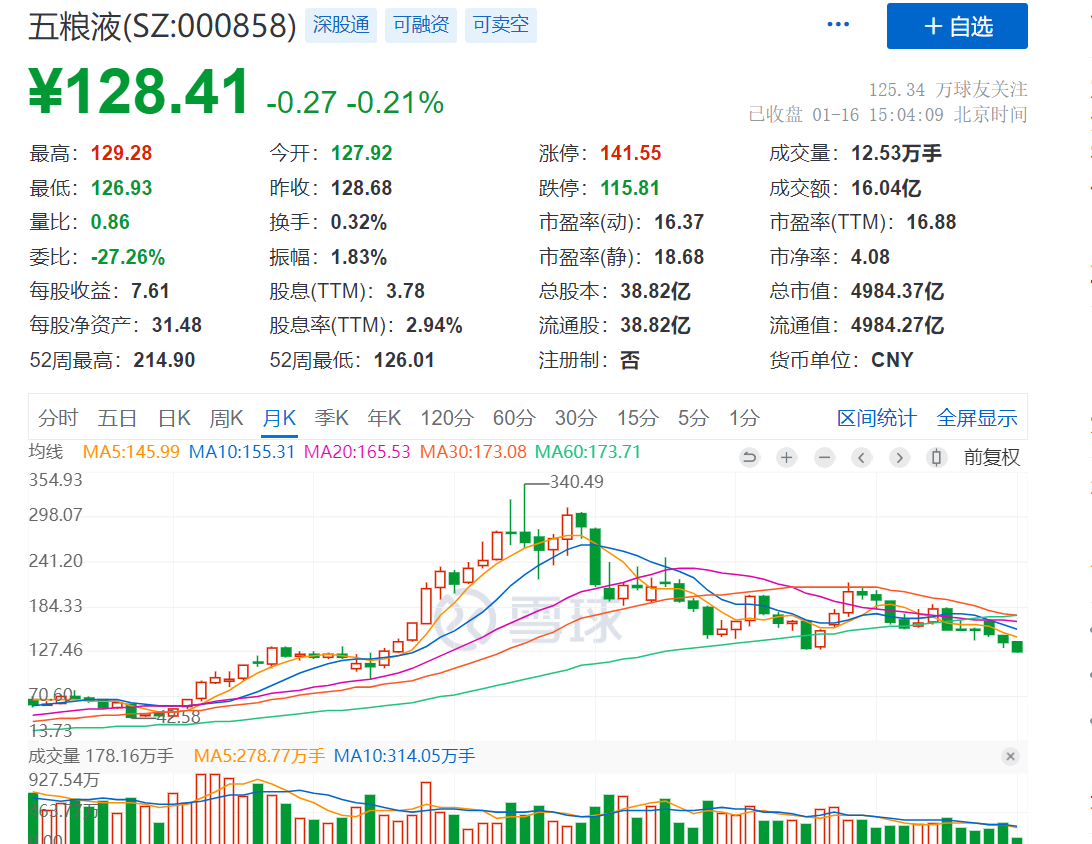Viewport: 1092px width, 844px height.
Task: Click the current price ¥128.41
Action: pyautogui.click(x=139, y=91)
